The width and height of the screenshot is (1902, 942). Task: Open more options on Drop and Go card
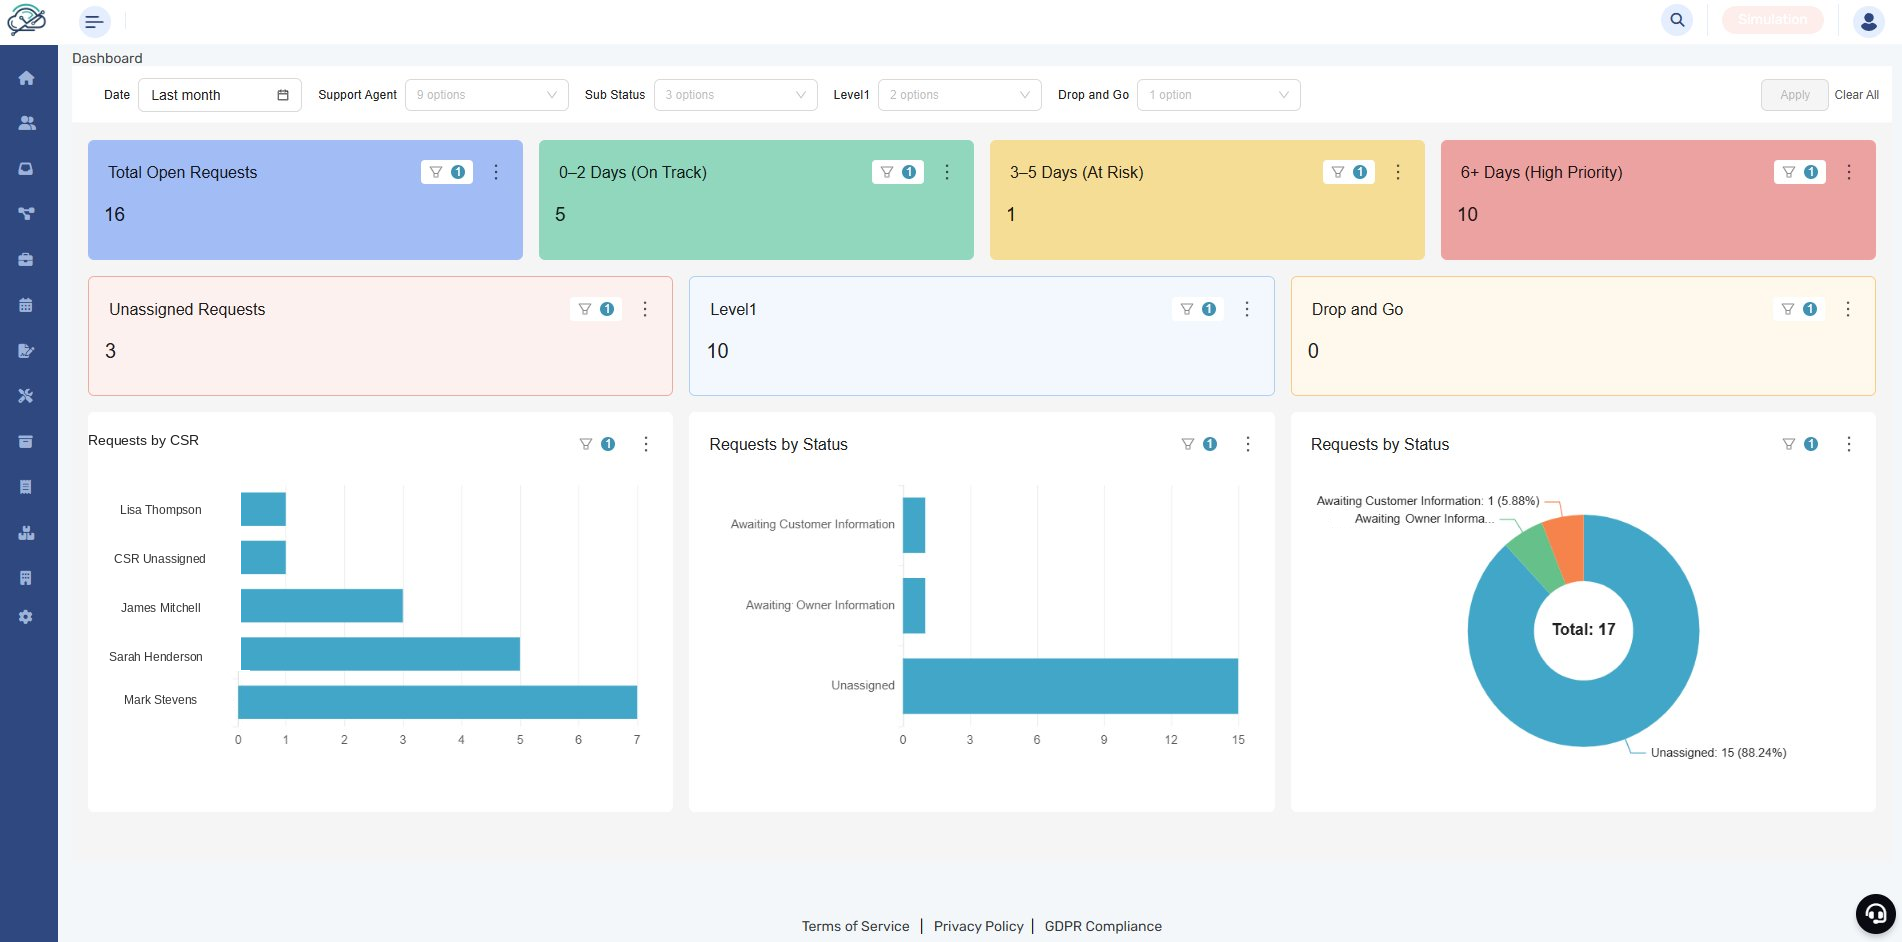[x=1848, y=309]
